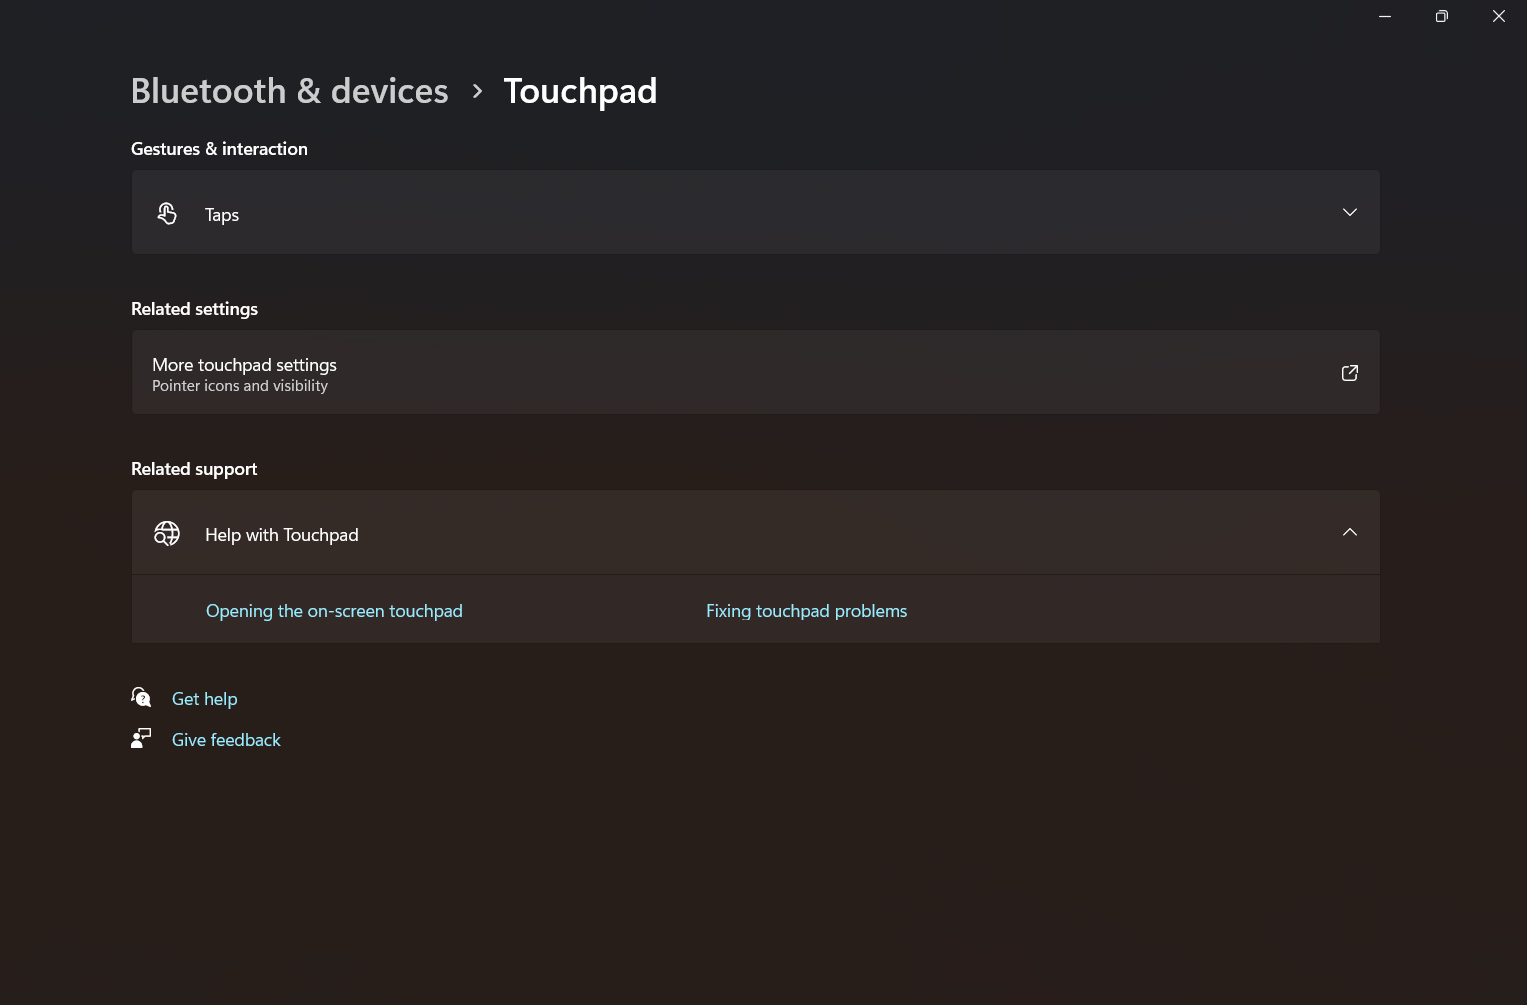Collapse the Help with Touchpad section
This screenshot has width=1527, height=1005.
pyautogui.click(x=1349, y=532)
